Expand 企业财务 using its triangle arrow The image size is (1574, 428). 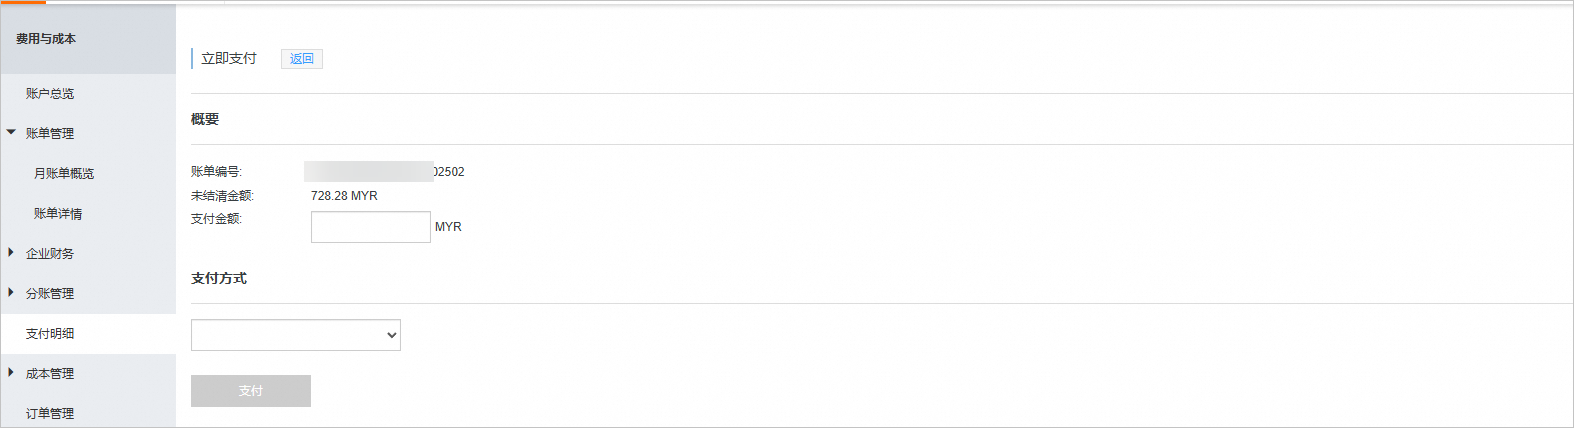coord(11,253)
